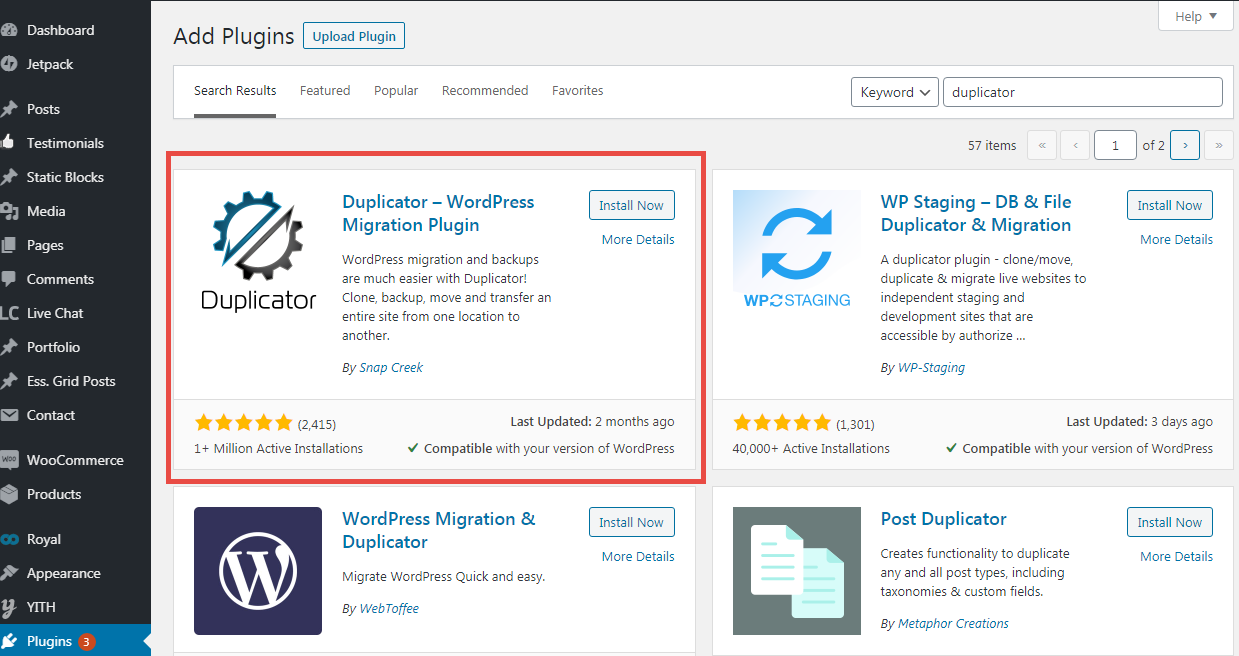Open the Comments bubble icon
1239x656 pixels.
[8, 279]
